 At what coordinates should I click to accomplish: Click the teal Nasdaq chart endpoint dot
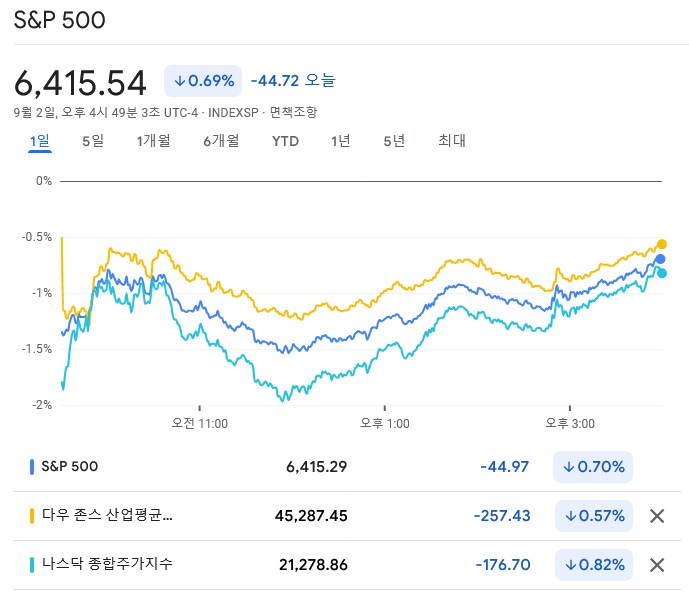pos(662,273)
